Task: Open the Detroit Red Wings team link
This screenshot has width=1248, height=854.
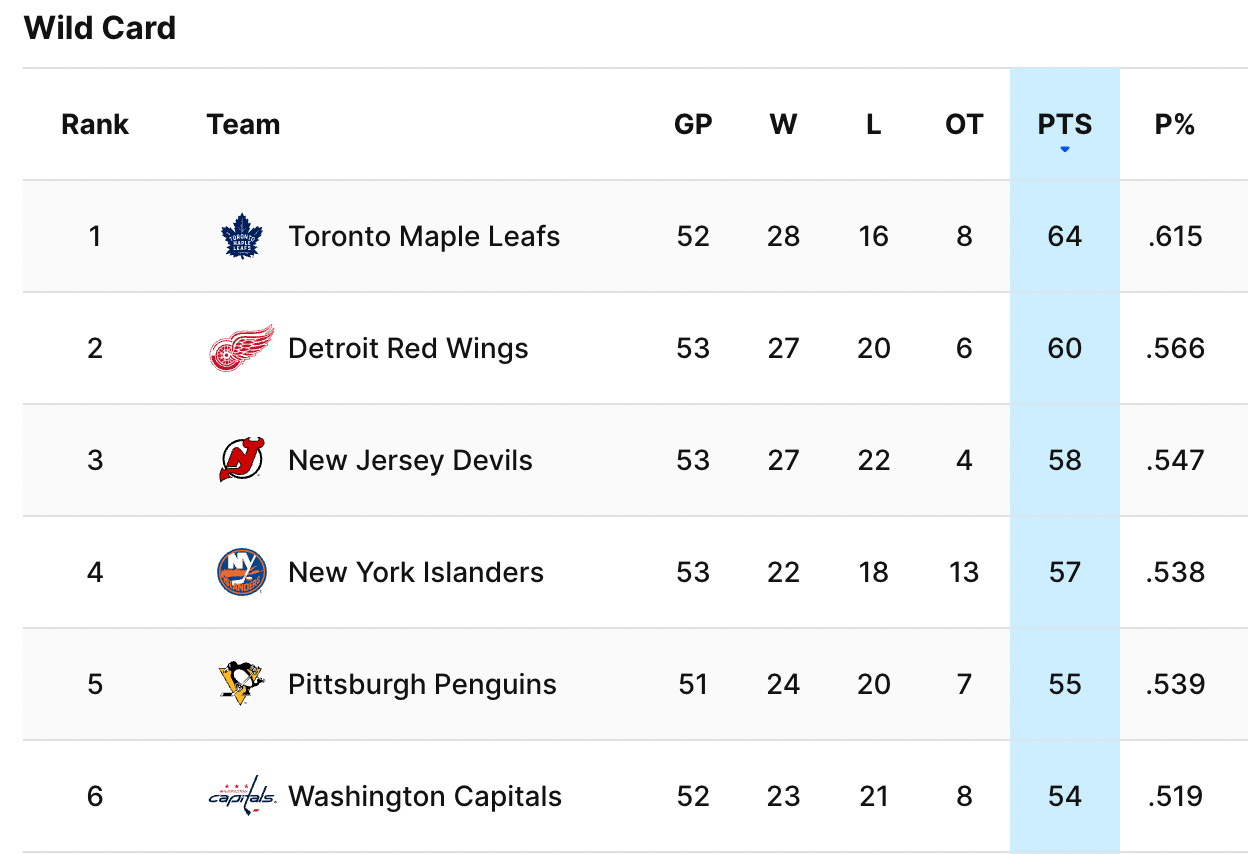Action: pyautogui.click(x=408, y=348)
